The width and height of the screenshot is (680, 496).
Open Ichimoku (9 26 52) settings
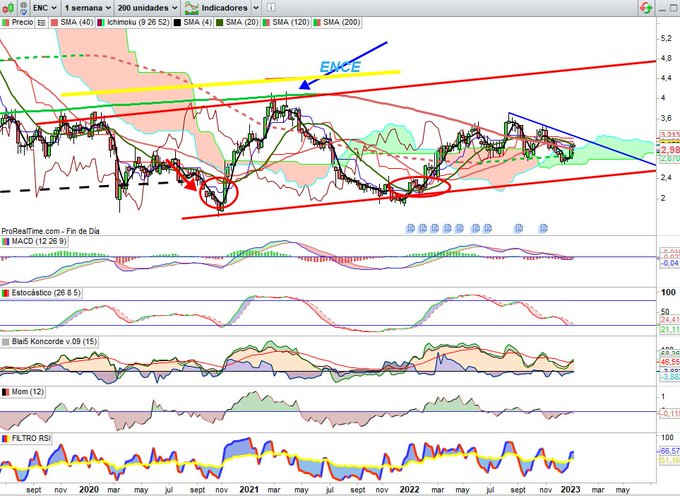coord(138,22)
